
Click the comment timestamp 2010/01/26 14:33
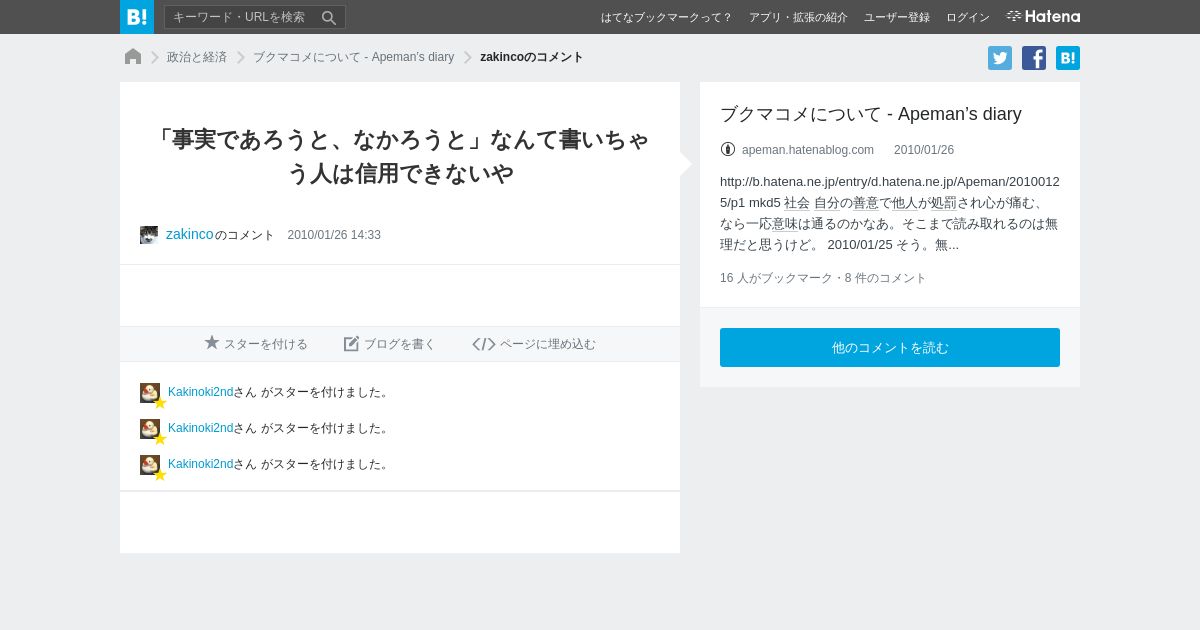[x=334, y=235]
